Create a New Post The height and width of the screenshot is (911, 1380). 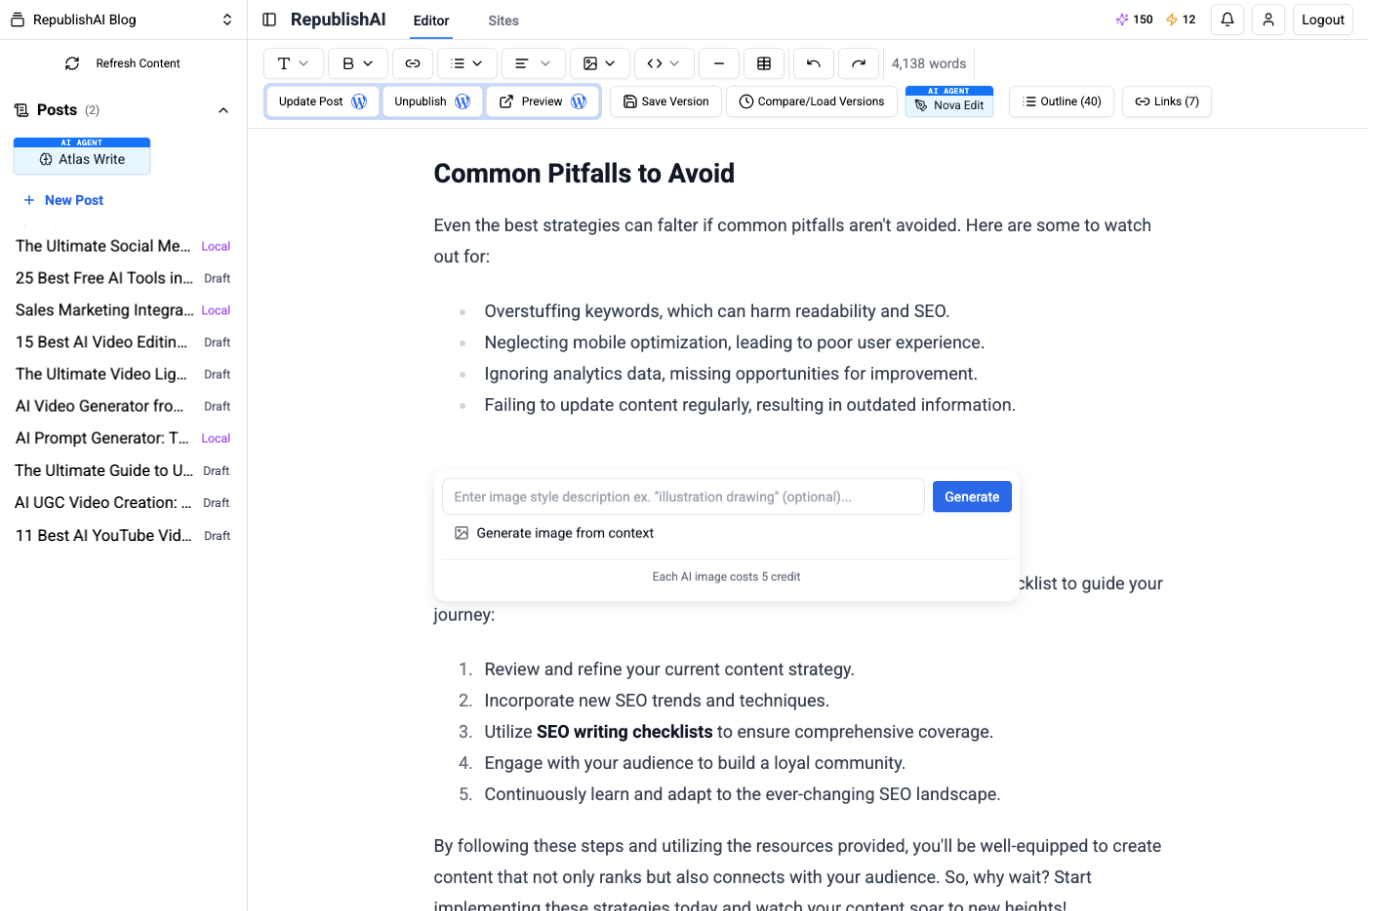point(63,200)
